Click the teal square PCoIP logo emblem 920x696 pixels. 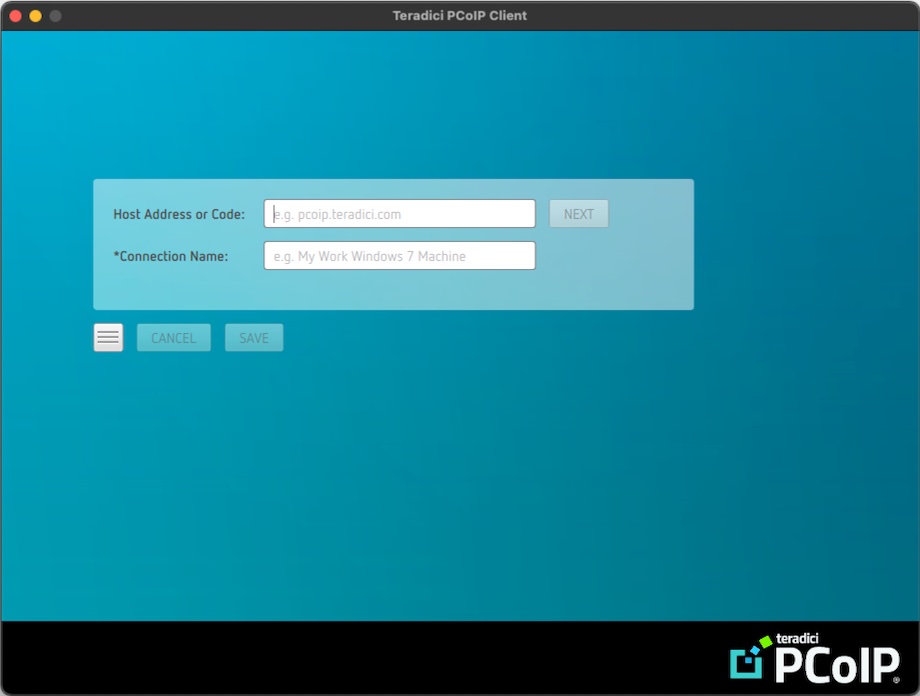[746, 662]
